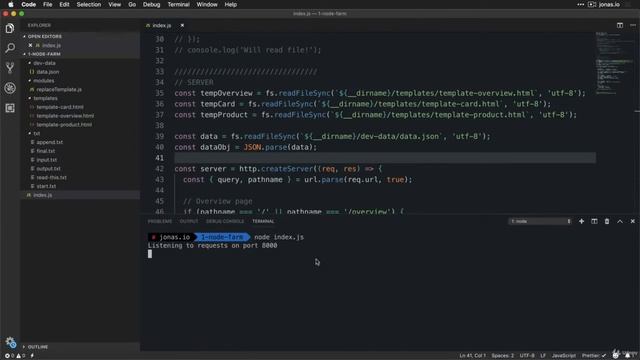Screen dimensions: 640x360
Task: Collapse the 1-NODE-FARM folder section
Action: [x=44, y=54]
